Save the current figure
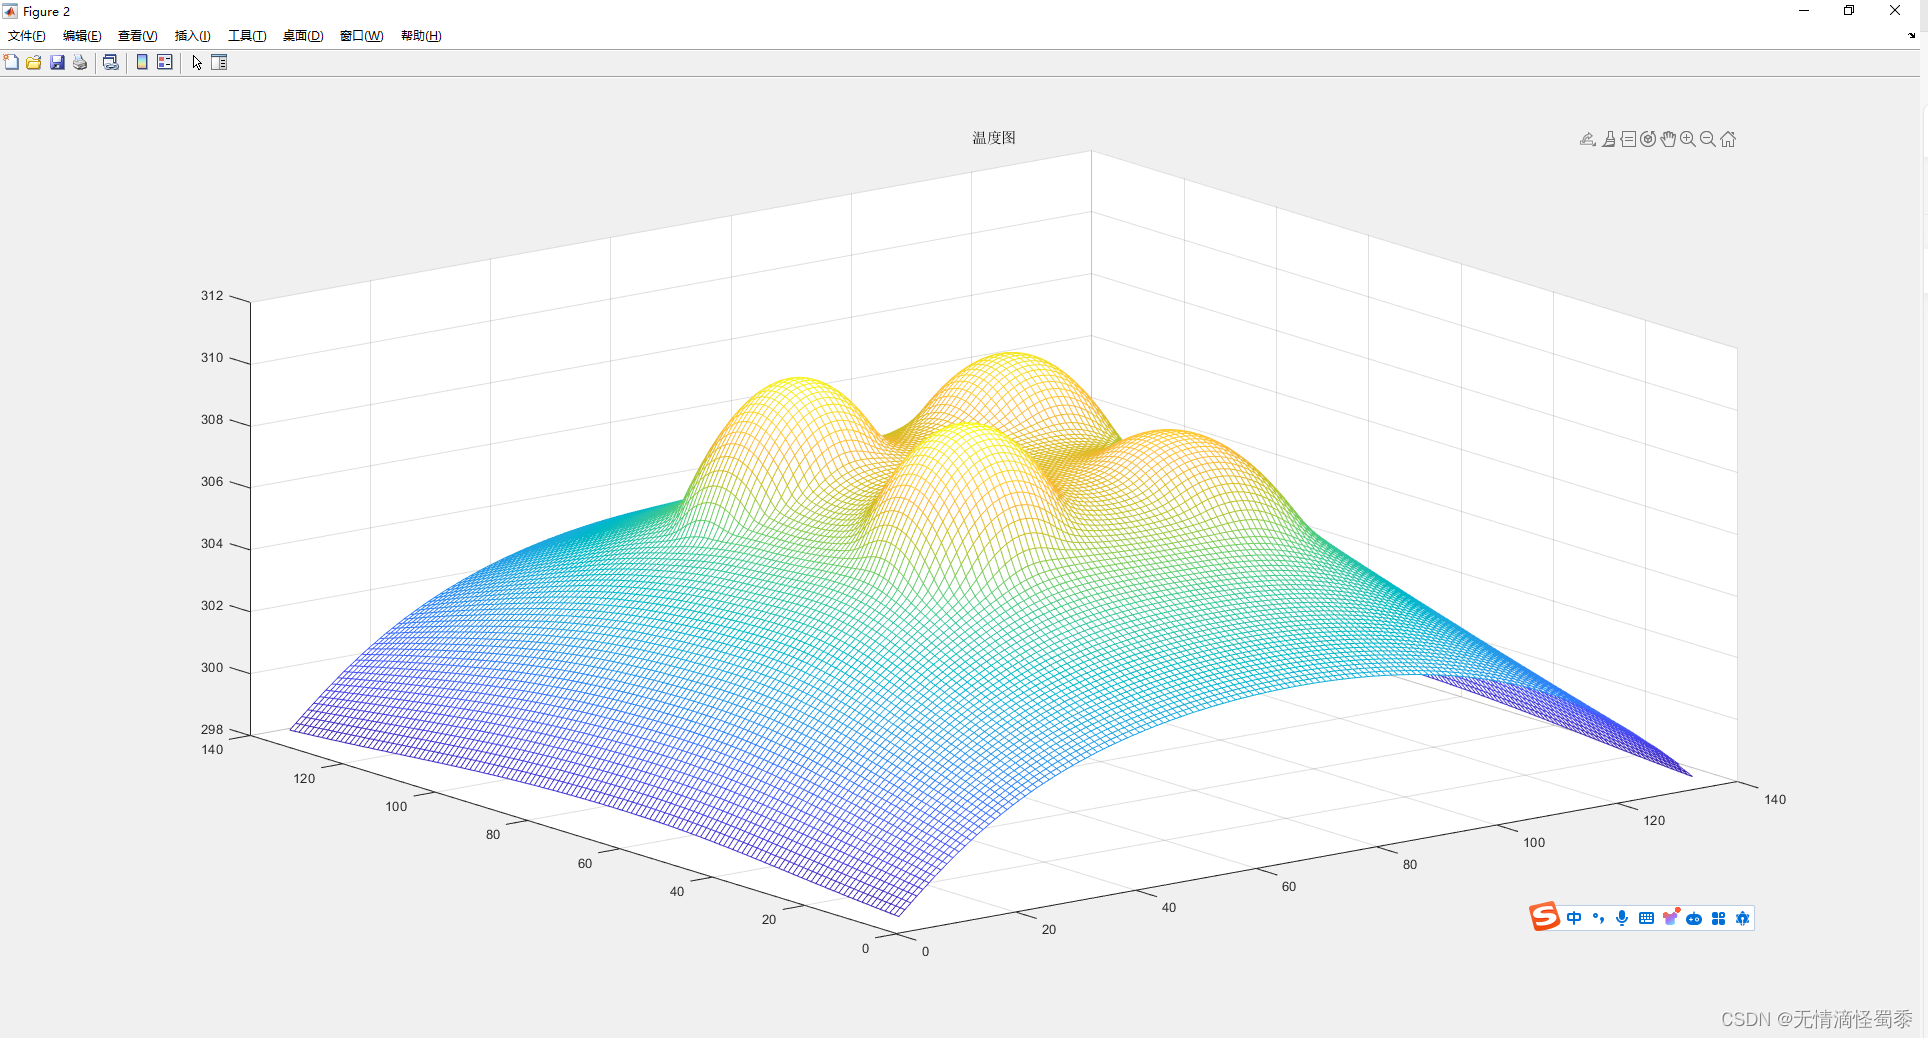 point(56,62)
